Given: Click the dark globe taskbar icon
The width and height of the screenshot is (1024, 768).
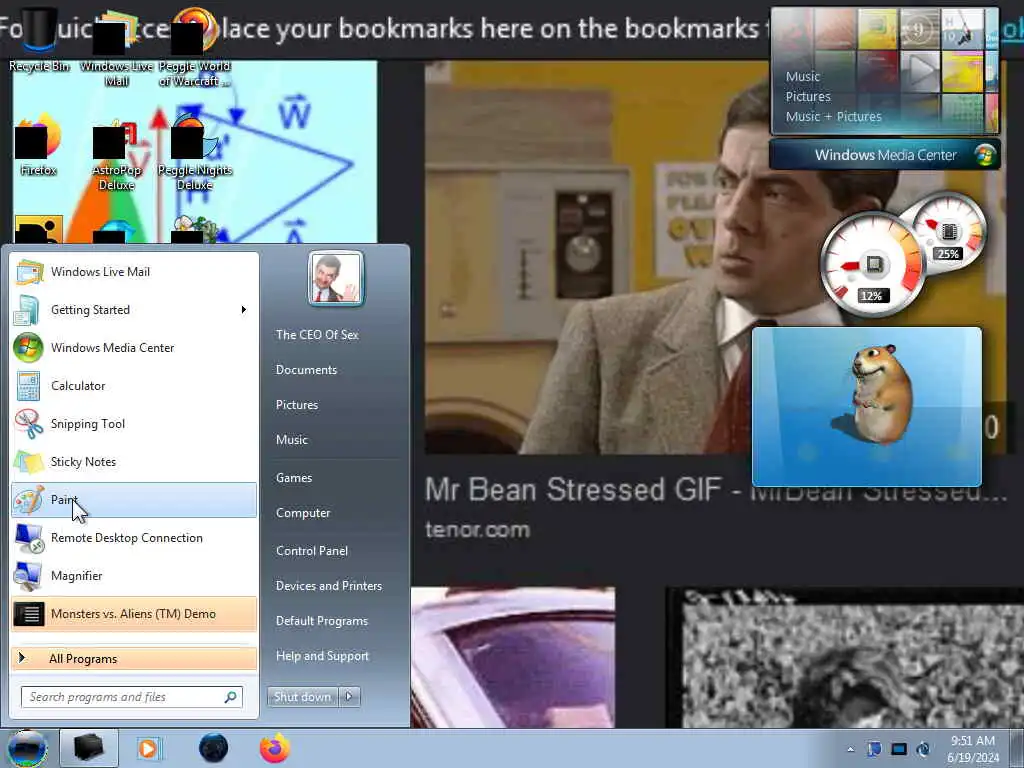Looking at the screenshot, I should coord(213,748).
